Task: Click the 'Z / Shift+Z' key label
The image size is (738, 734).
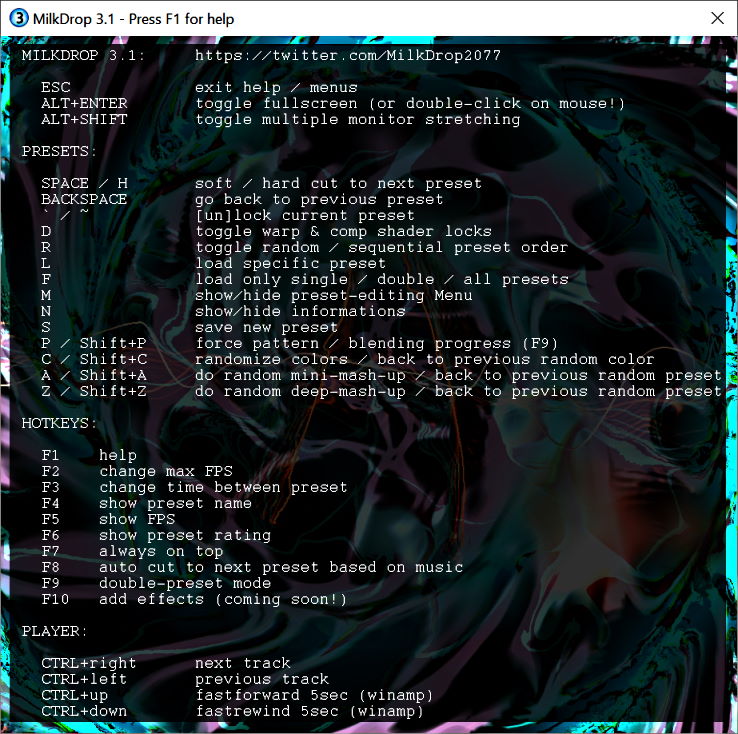Action: (x=94, y=391)
